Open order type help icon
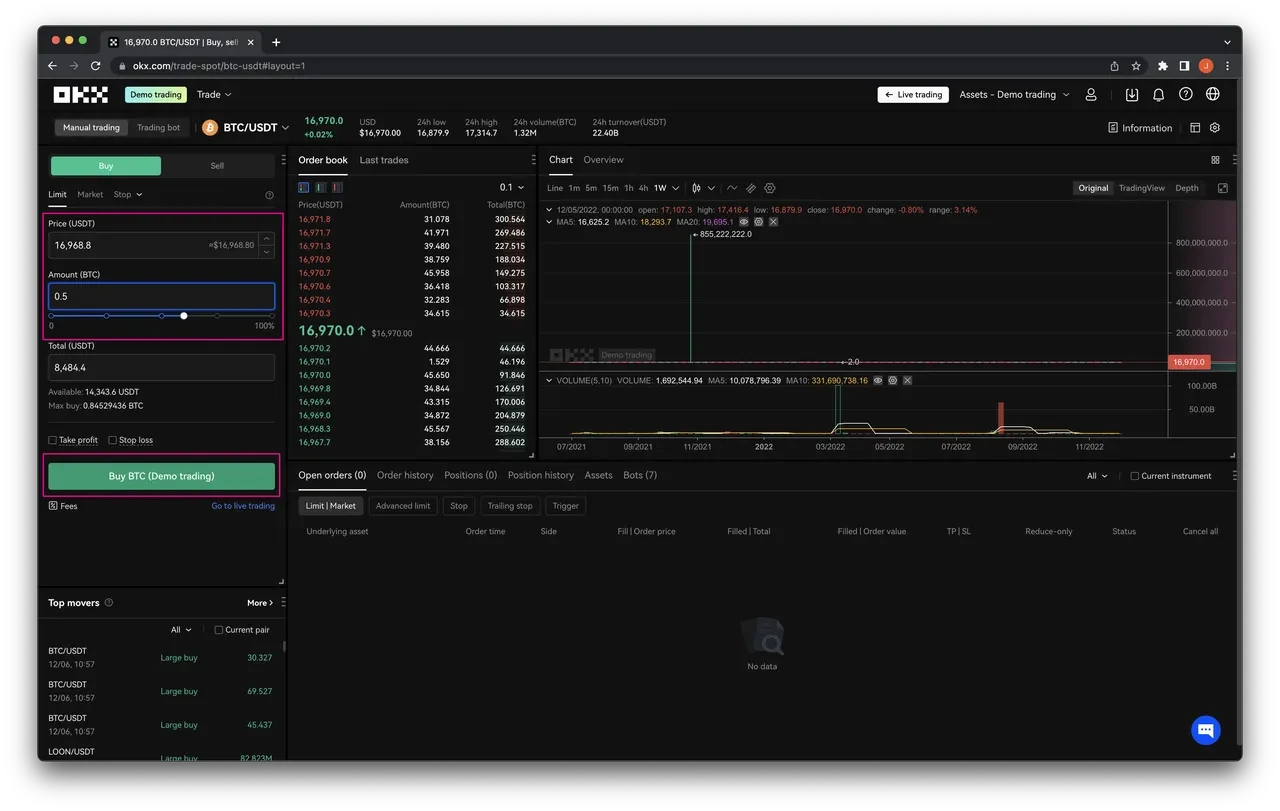Viewport: 1280px width, 811px height. (x=269, y=195)
